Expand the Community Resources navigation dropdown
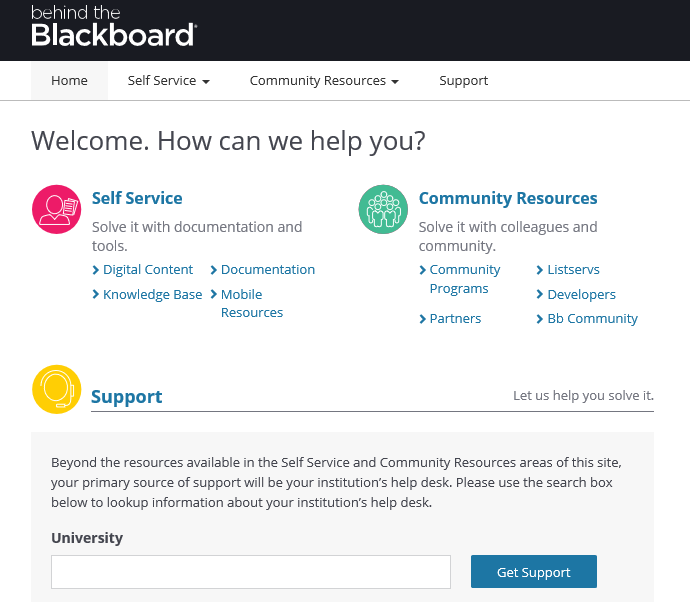 tap(324, 81)
